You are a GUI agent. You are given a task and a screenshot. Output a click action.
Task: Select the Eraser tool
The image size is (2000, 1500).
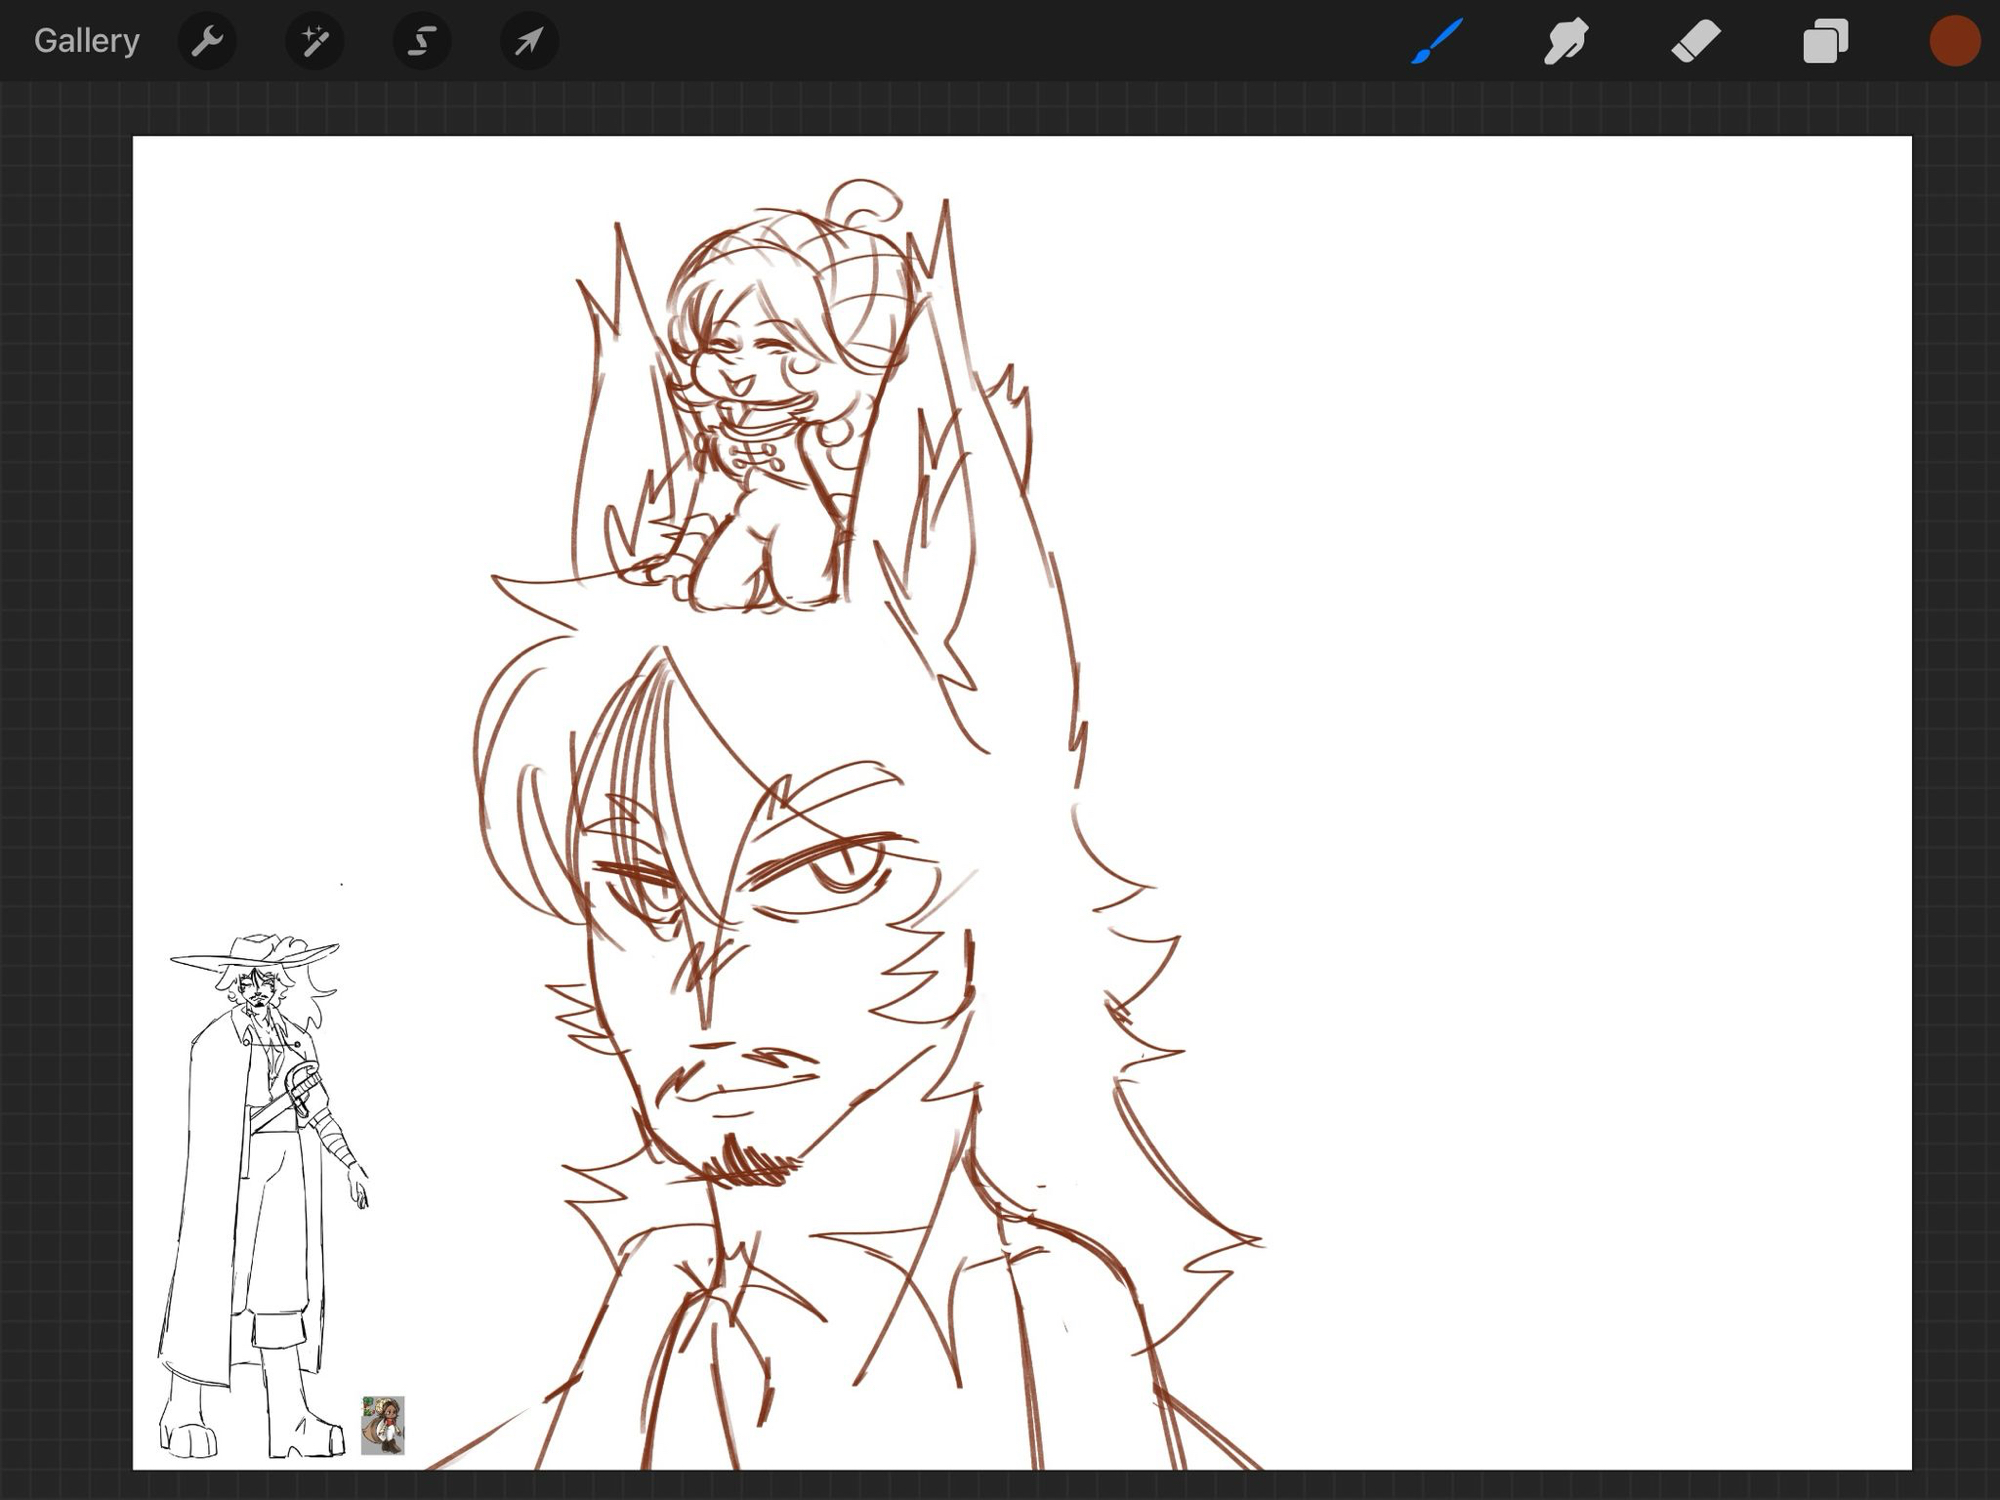click(x=1696, y=41)
